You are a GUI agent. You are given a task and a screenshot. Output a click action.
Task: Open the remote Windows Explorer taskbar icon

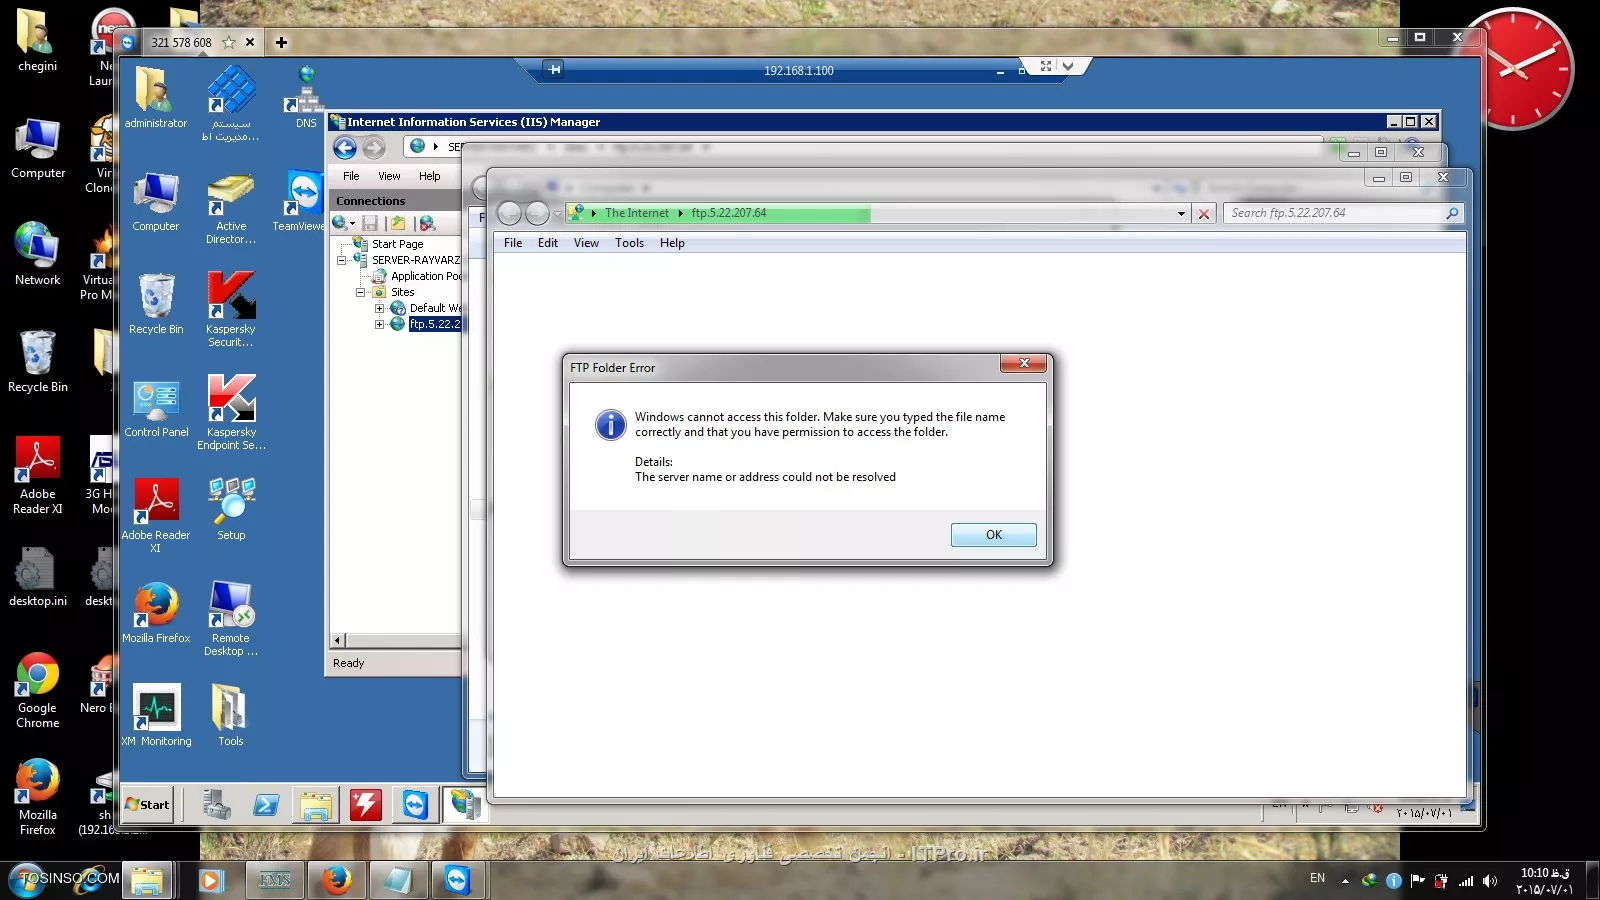pyautogui.click(x=316, y=804)
